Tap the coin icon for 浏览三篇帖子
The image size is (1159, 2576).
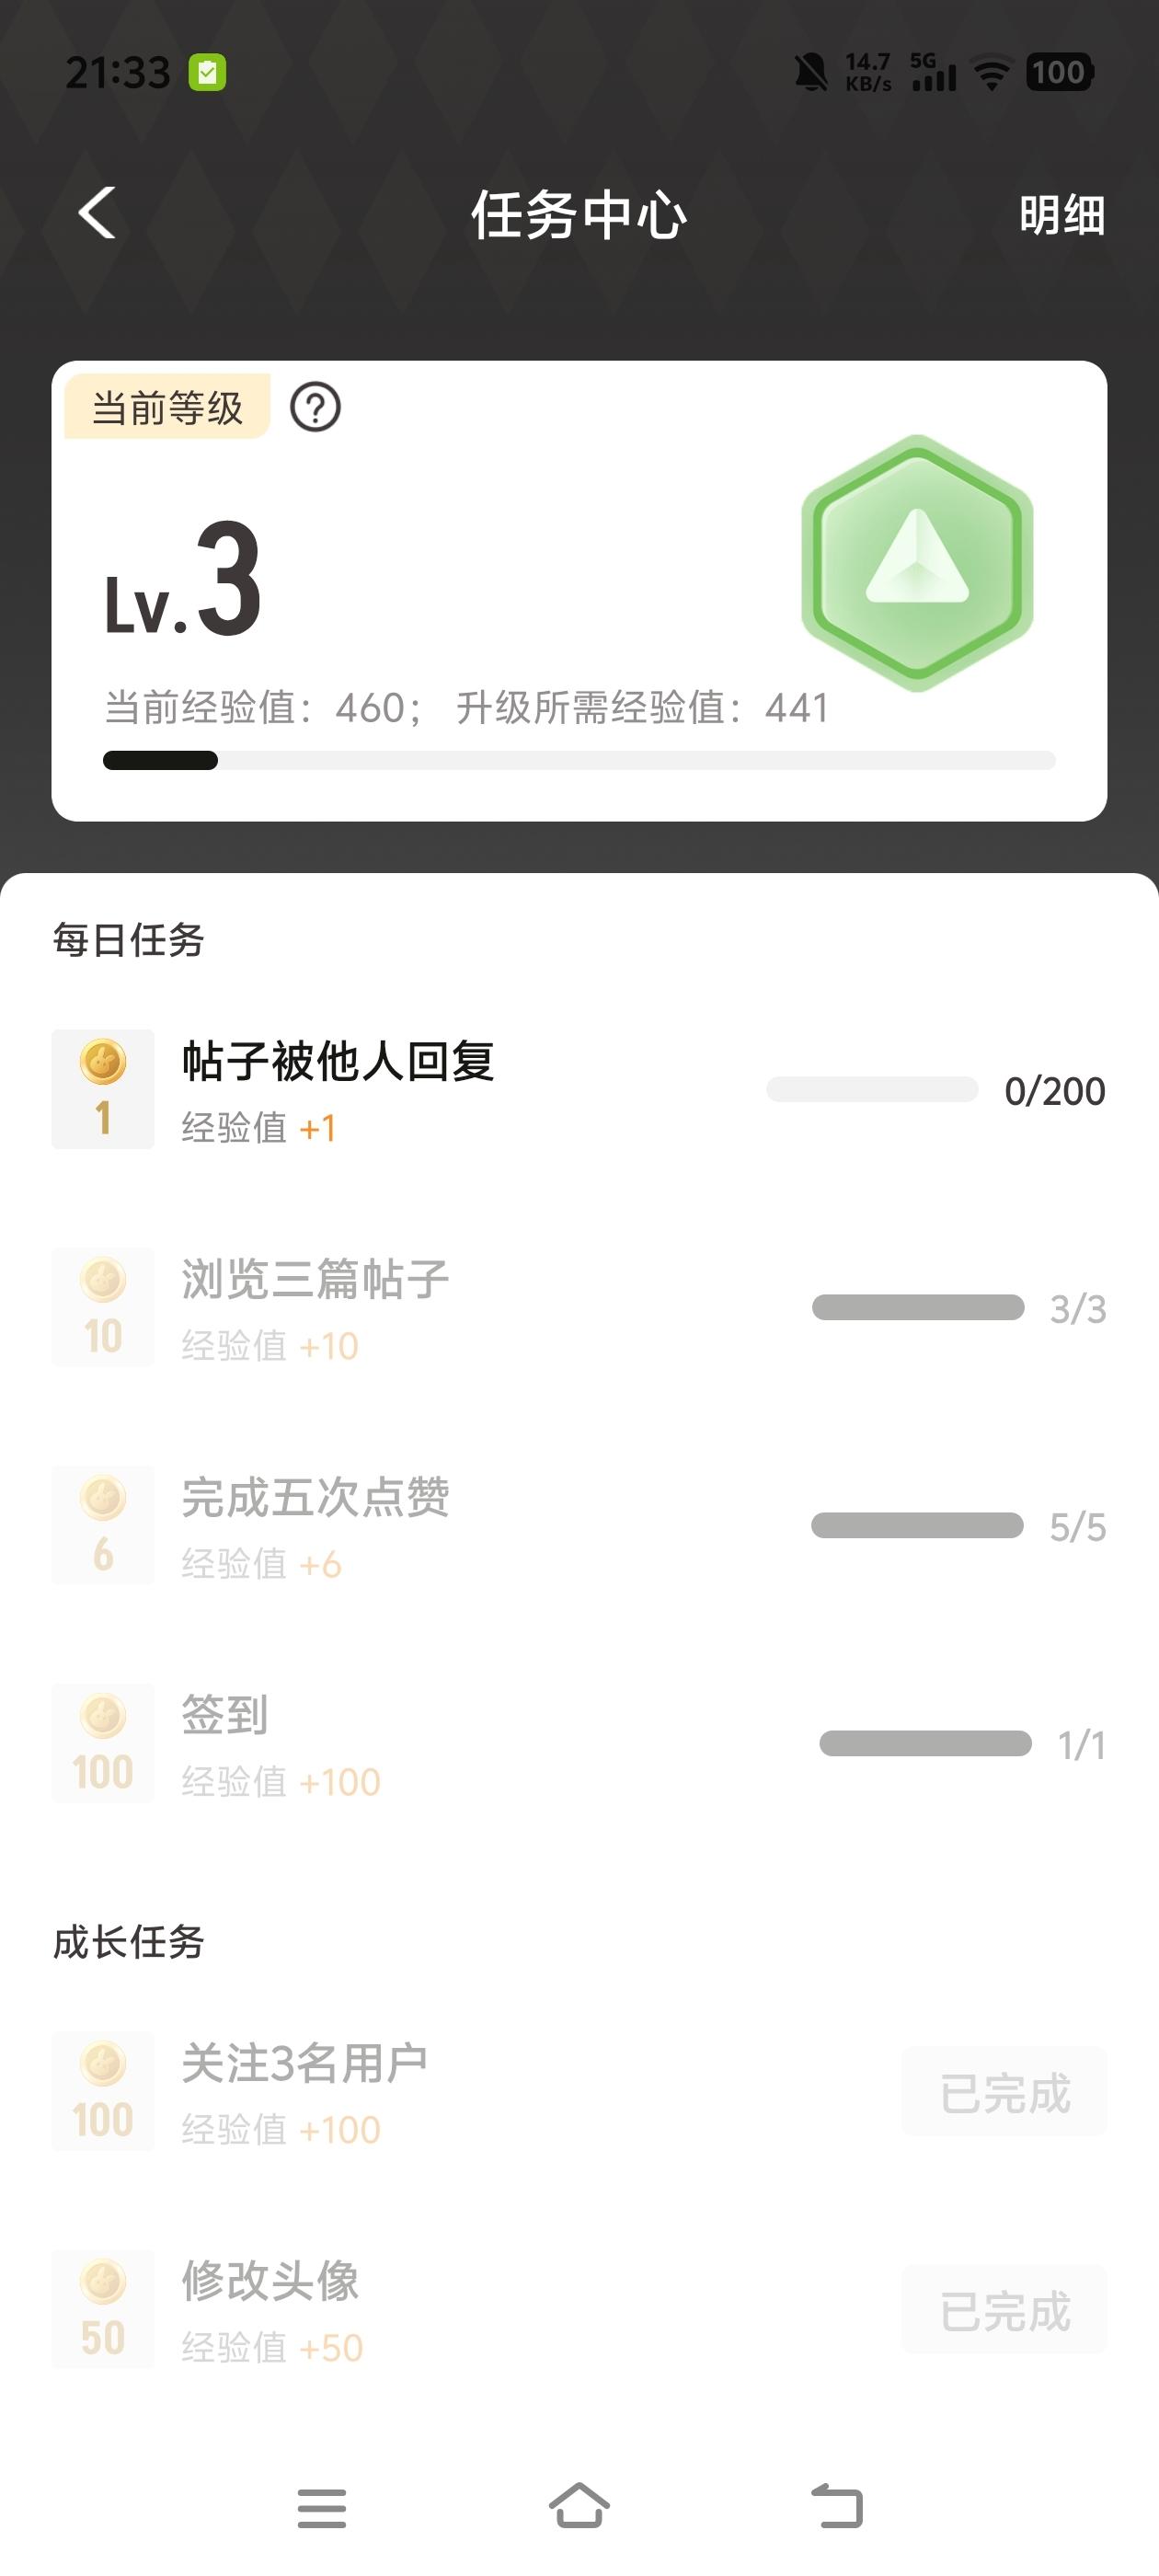click(x=103, y=1307)
